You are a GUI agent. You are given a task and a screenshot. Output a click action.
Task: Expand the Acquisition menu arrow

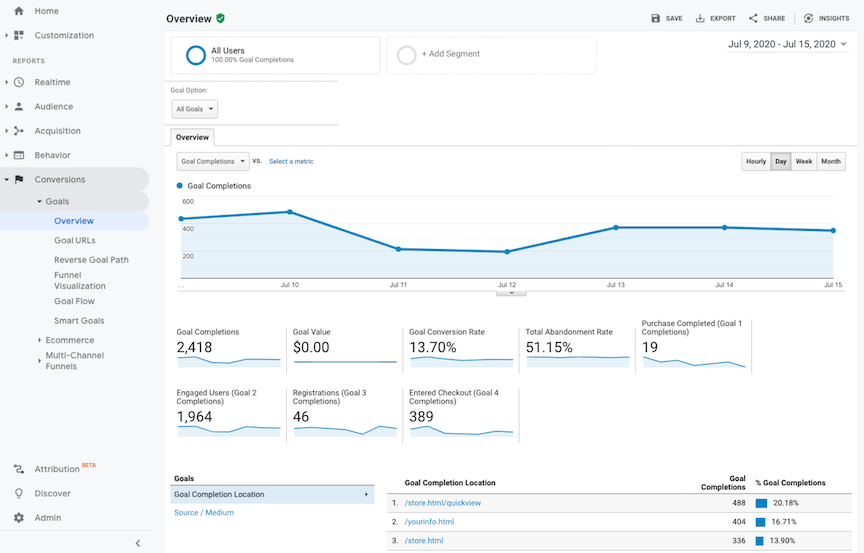[x=7, y=131]
